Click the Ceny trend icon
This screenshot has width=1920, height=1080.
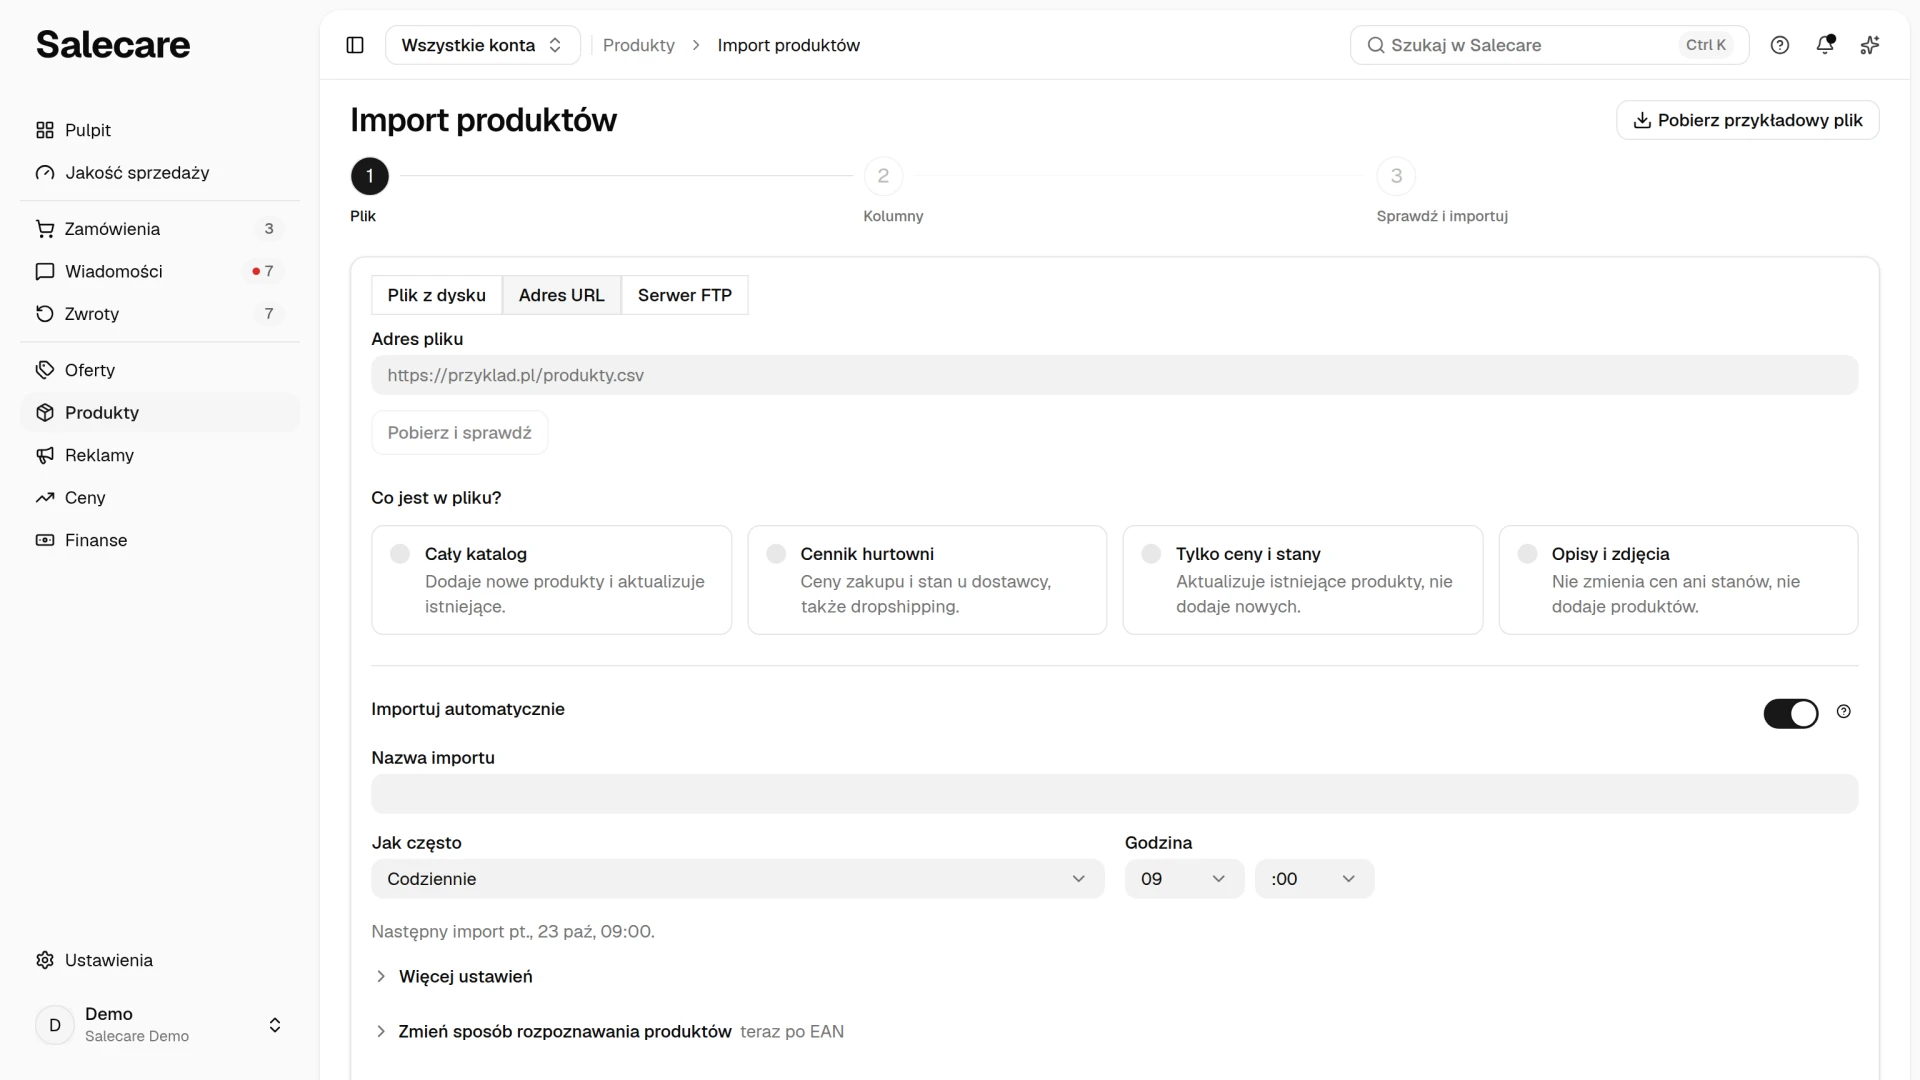(x=45, y=498)
